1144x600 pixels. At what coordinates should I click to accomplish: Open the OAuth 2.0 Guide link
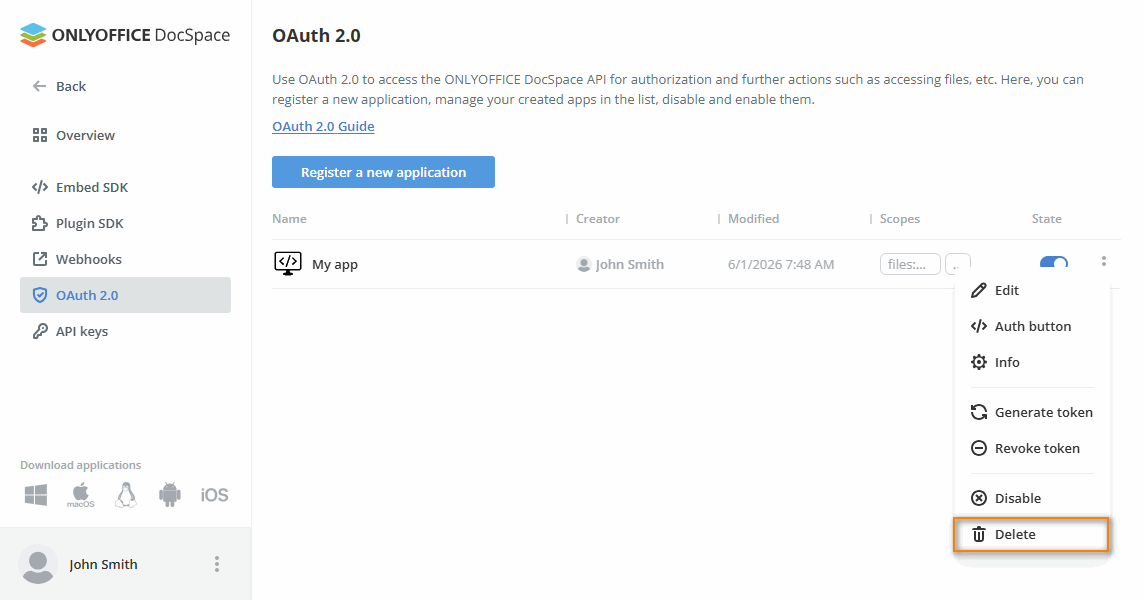[323, 126]
